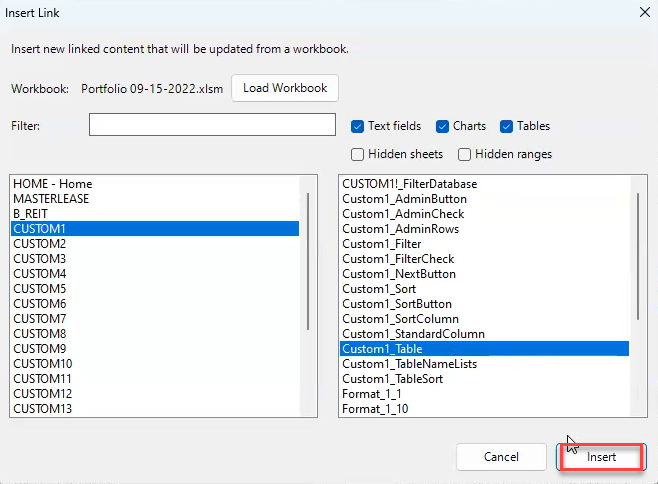
Task: Disable the Tables checkbox
Action: pyautogui.click(x=506, y=126)
